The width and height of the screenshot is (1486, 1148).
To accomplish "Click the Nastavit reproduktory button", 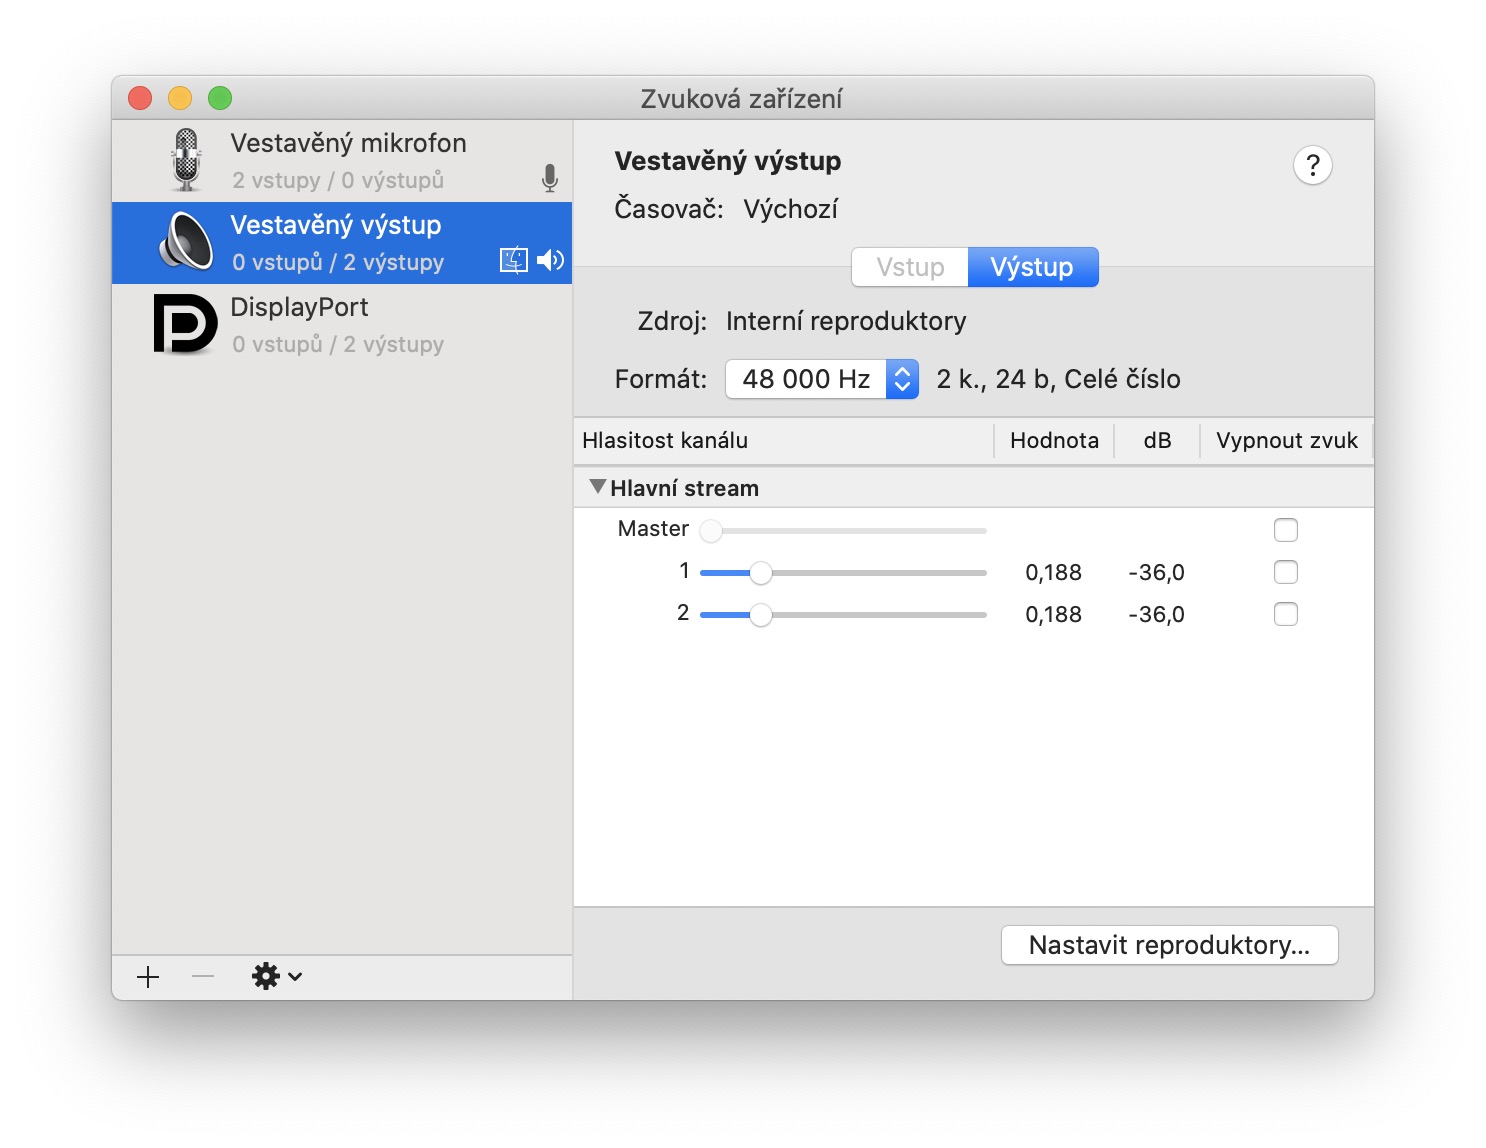I will pyautogui.click(x=1169, y=944).
